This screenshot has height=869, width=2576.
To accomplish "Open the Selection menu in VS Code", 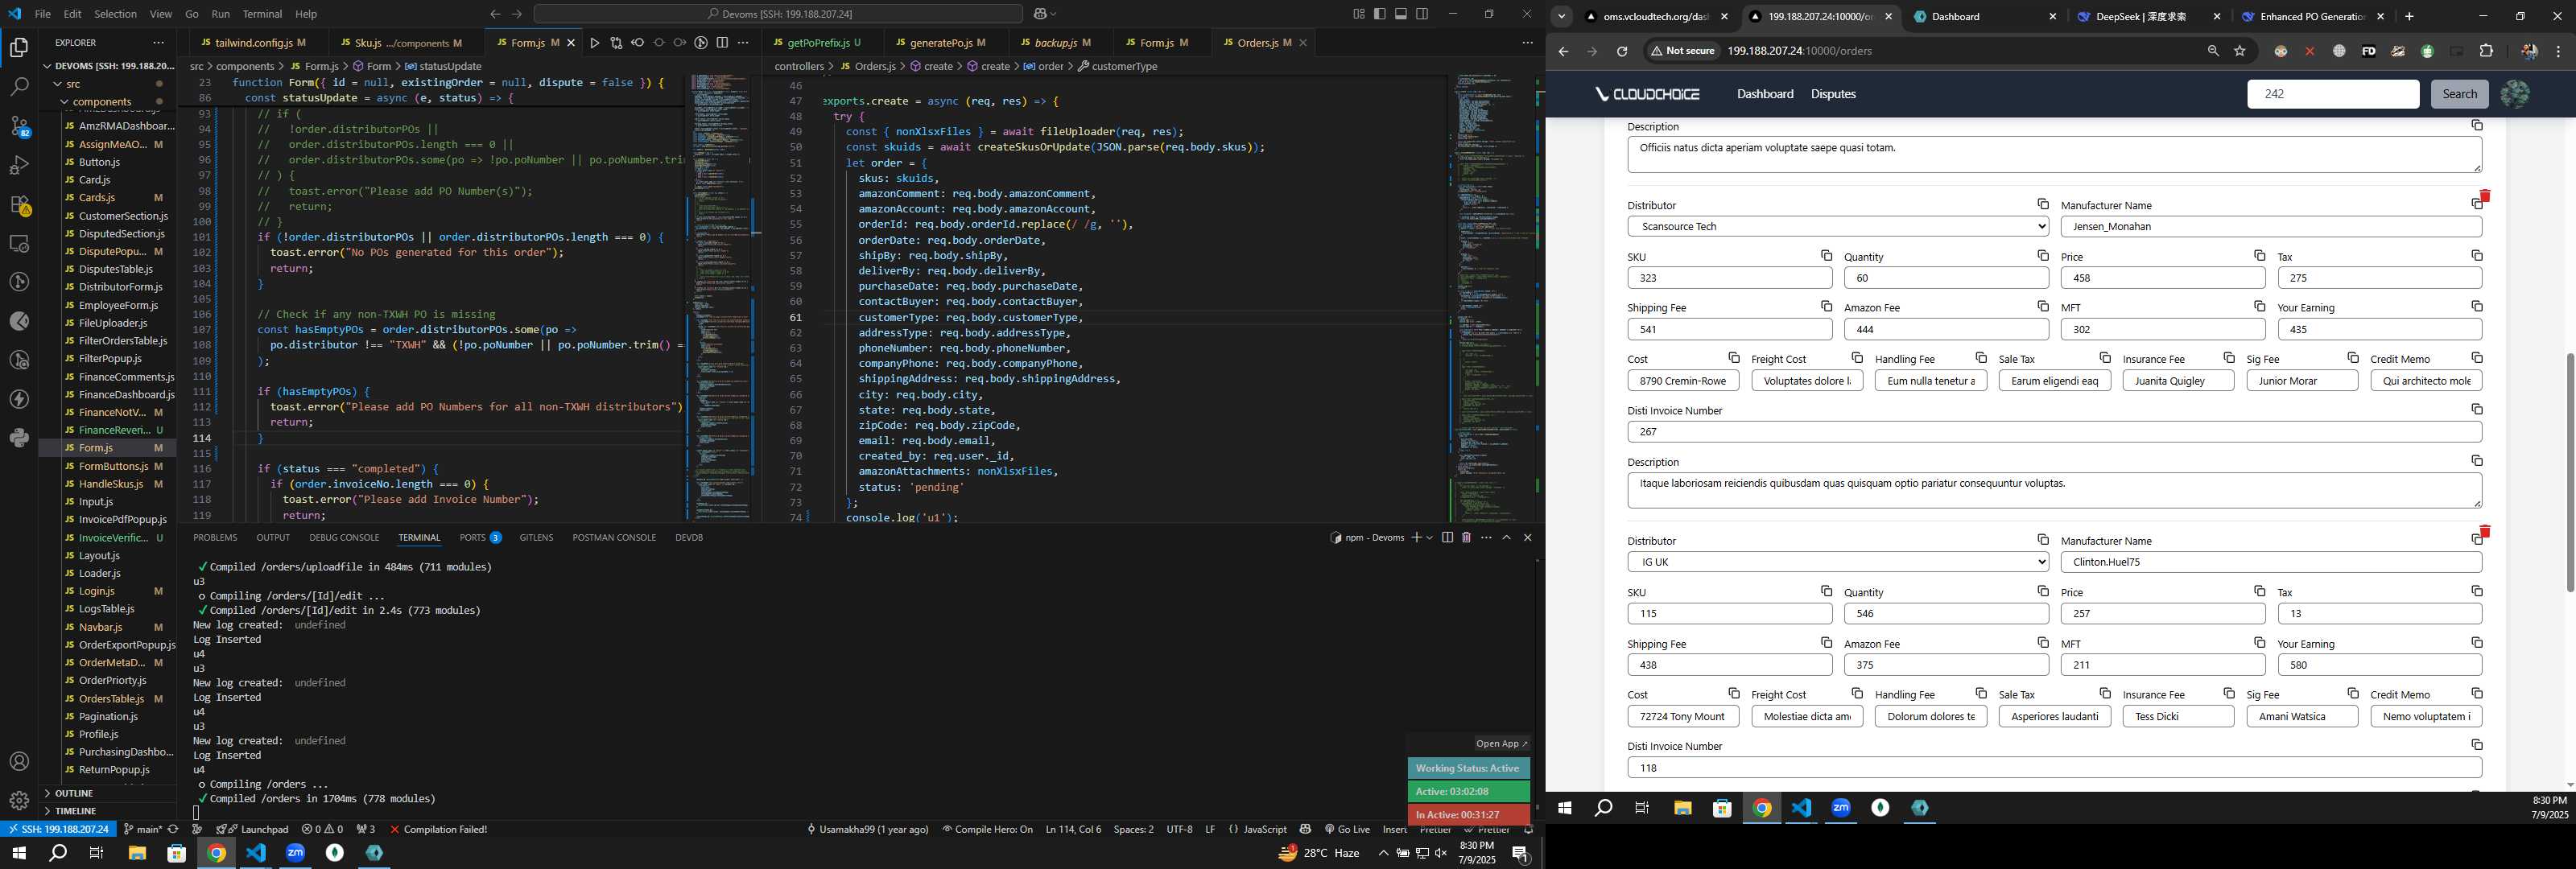I will [115, 14].
